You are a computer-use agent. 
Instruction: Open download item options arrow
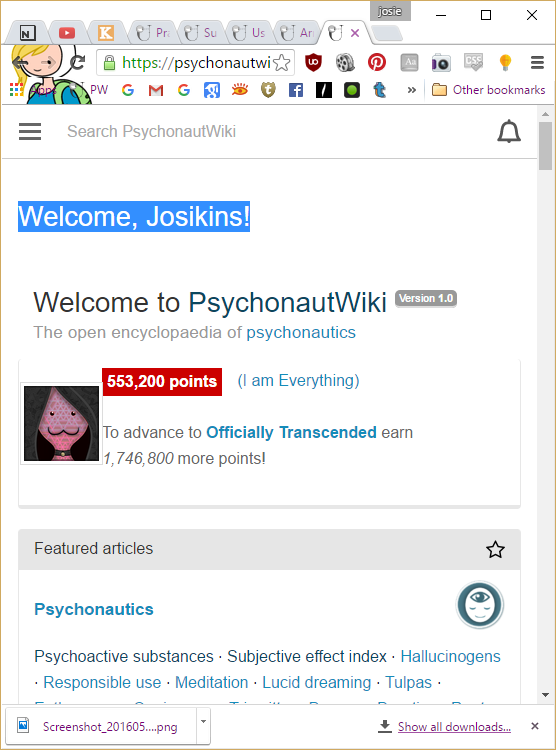203,722
